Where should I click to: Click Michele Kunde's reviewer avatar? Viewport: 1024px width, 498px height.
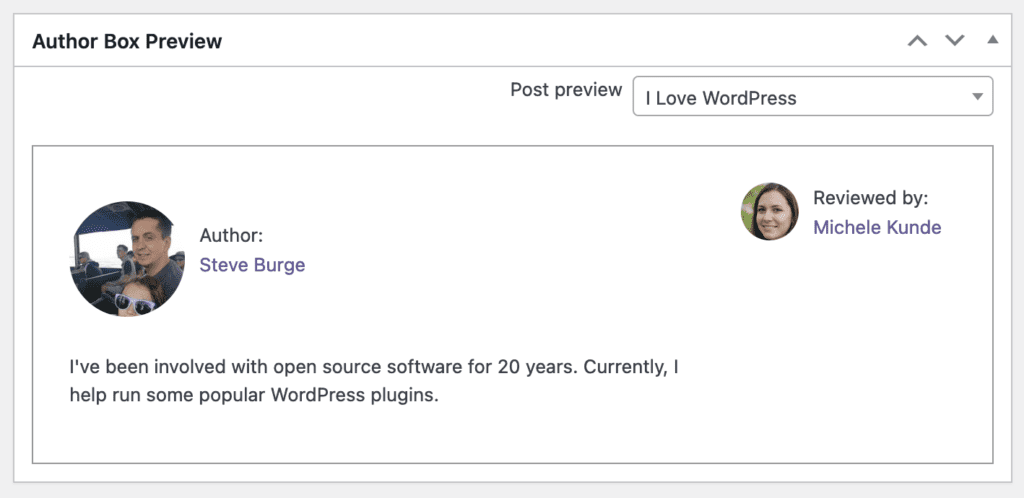coord(769,212)
